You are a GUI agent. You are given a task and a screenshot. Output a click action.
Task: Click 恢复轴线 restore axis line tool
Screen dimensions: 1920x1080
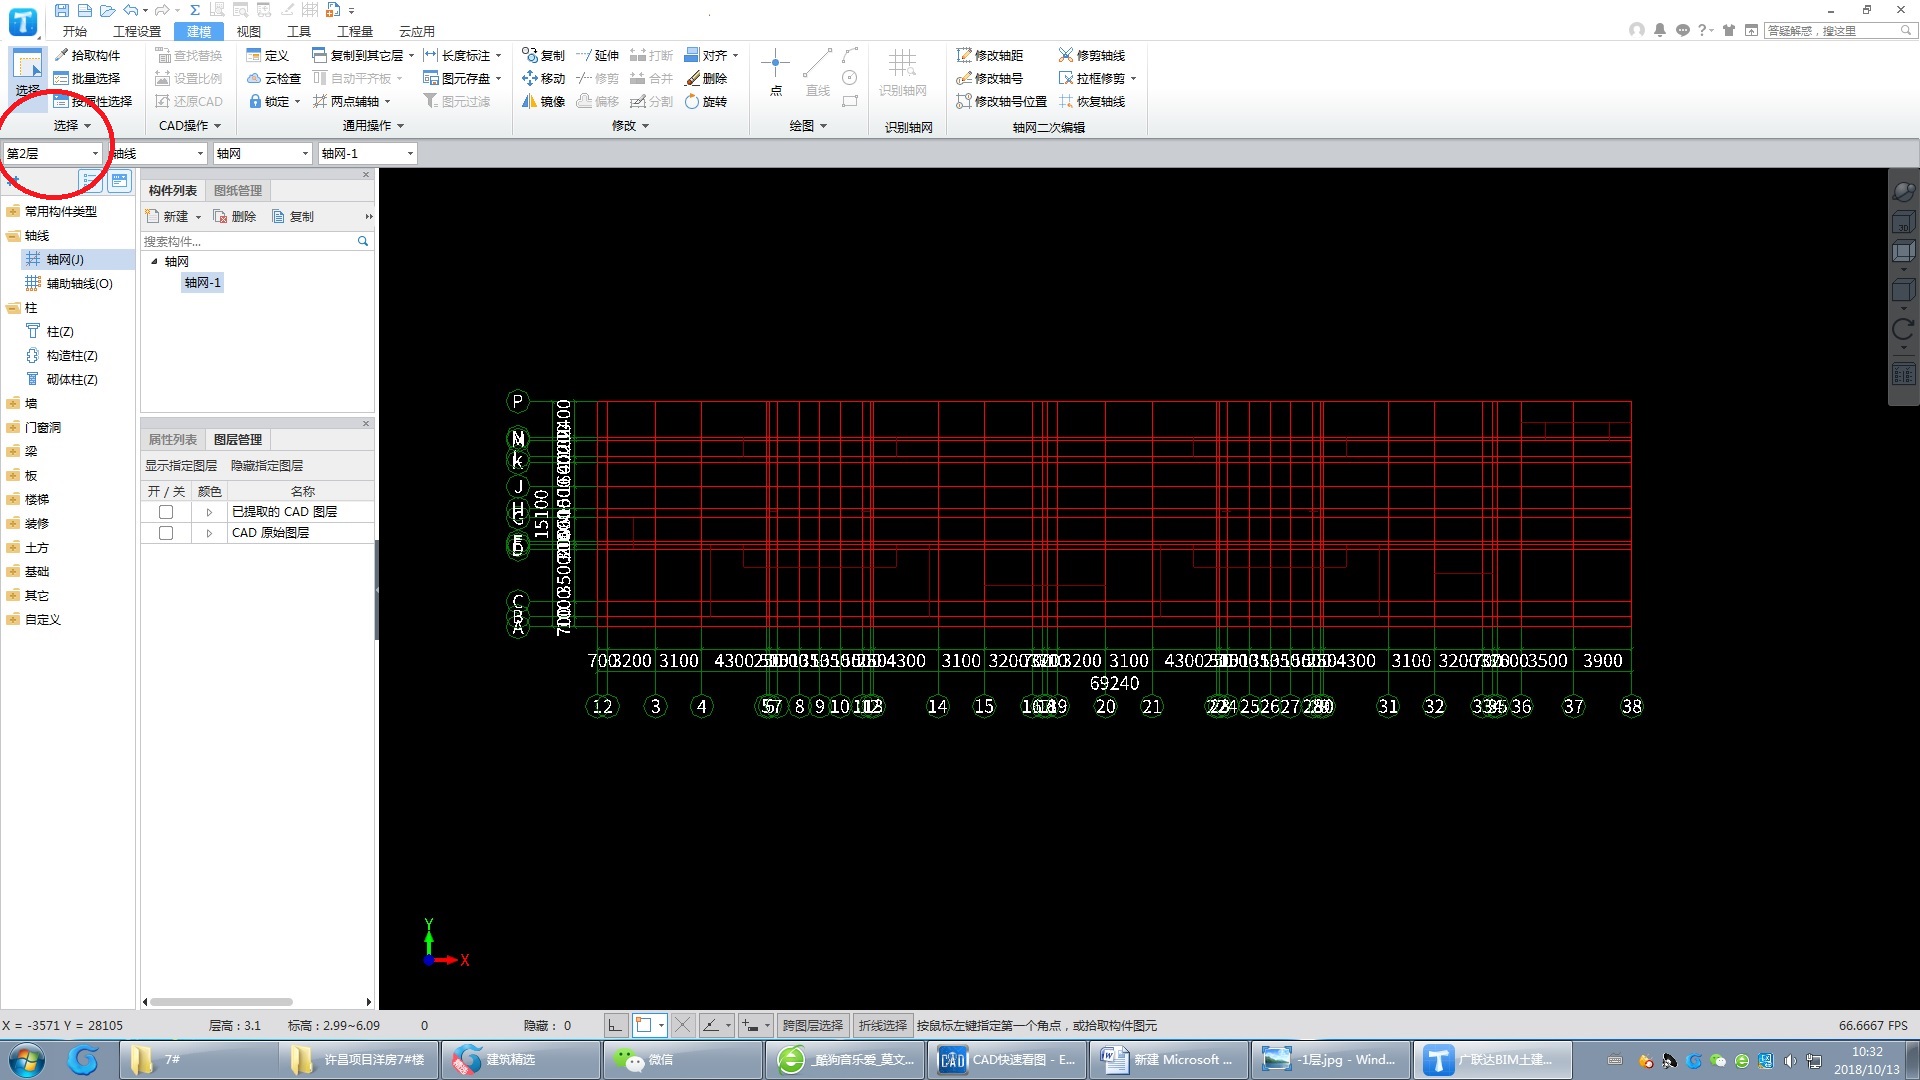(x=1092, y=101)
